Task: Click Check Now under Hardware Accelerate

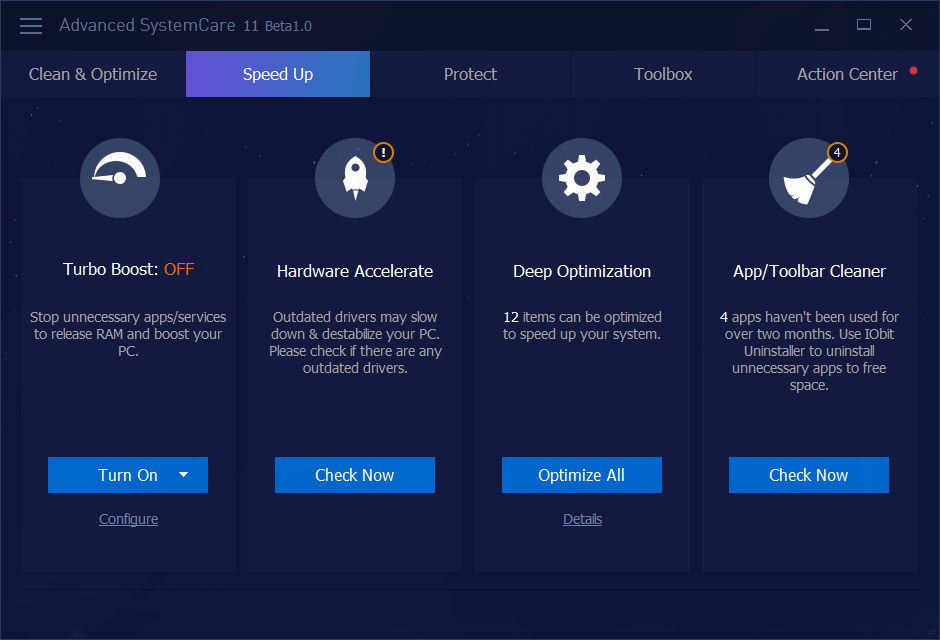Action: pos(355,475)
